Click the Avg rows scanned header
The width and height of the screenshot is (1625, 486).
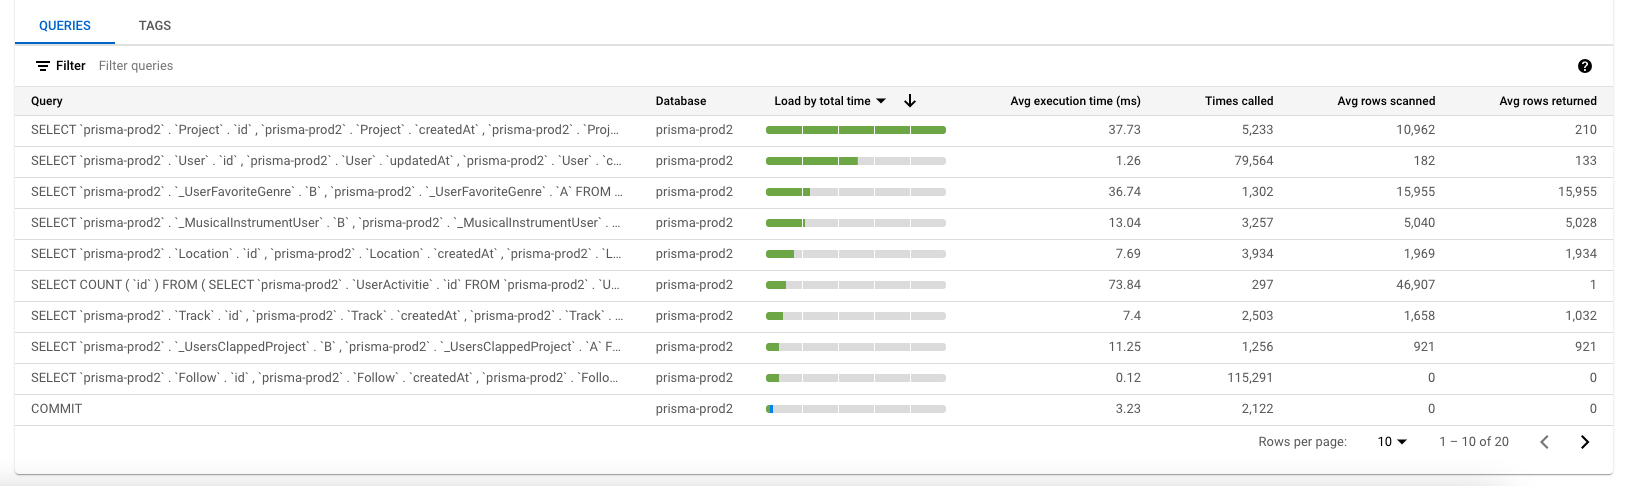point(1386,101)
